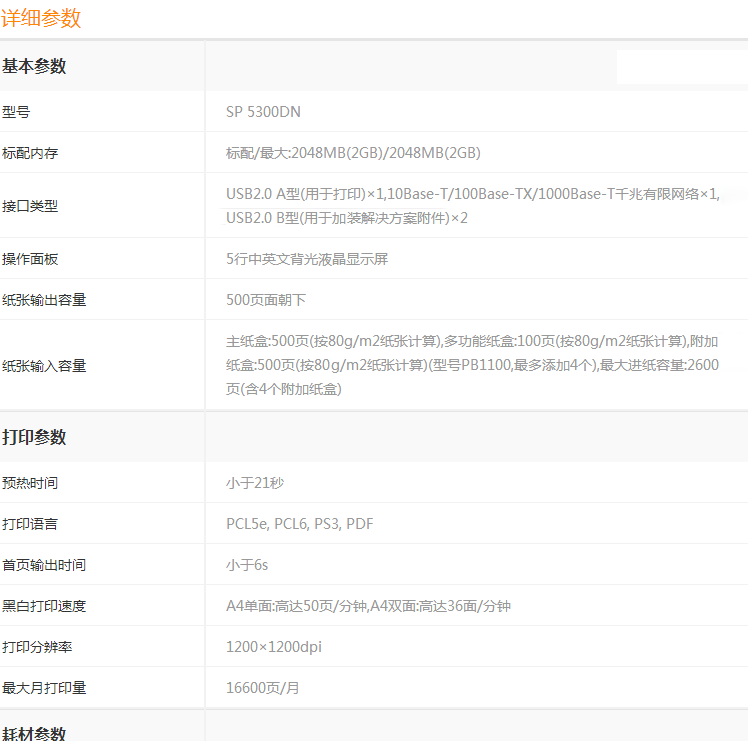Select the USB2.0 B型 interface line
This screenshot has width=748, height=741.
click(347, 218)
